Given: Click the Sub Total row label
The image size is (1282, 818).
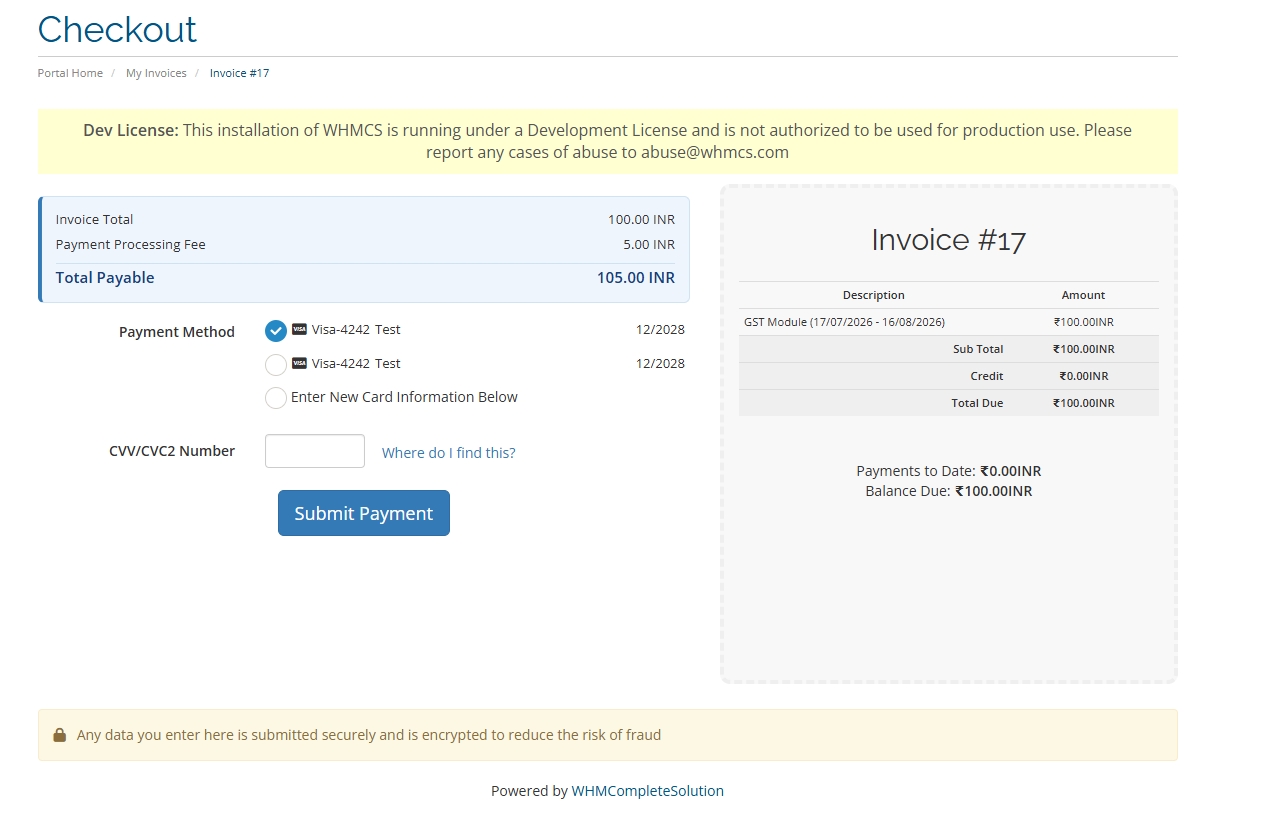Looking at the screenshot, I should (x=978, y=349).
